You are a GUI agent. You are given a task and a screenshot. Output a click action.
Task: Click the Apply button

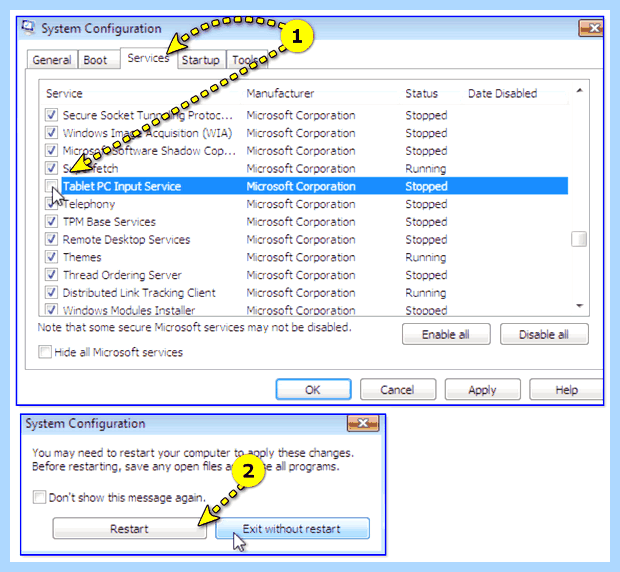pos(482,390)
